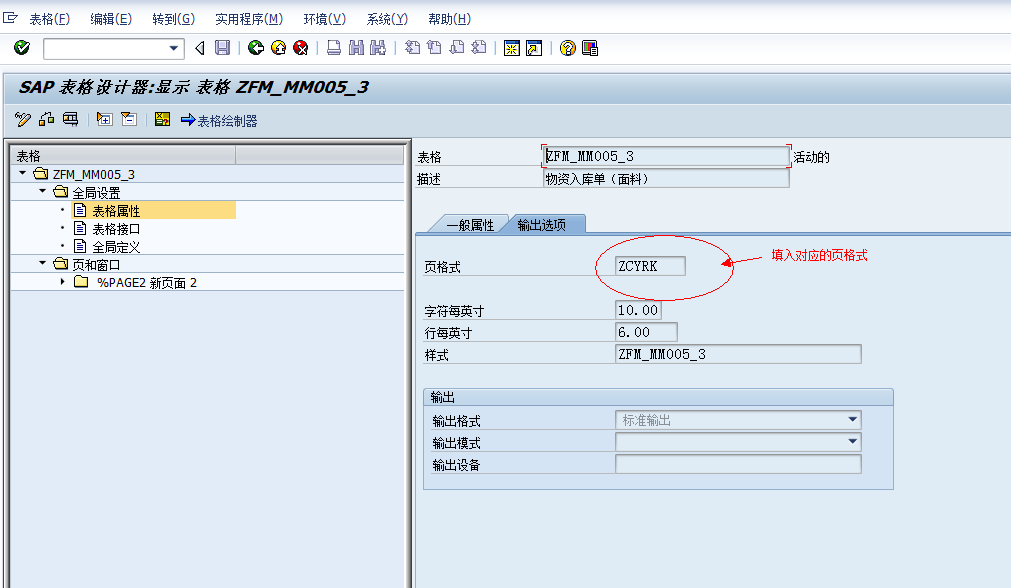The image size is (1011, 588).
Task: Open the 实用程序(M) menu
Action: [x=249, y=19]
